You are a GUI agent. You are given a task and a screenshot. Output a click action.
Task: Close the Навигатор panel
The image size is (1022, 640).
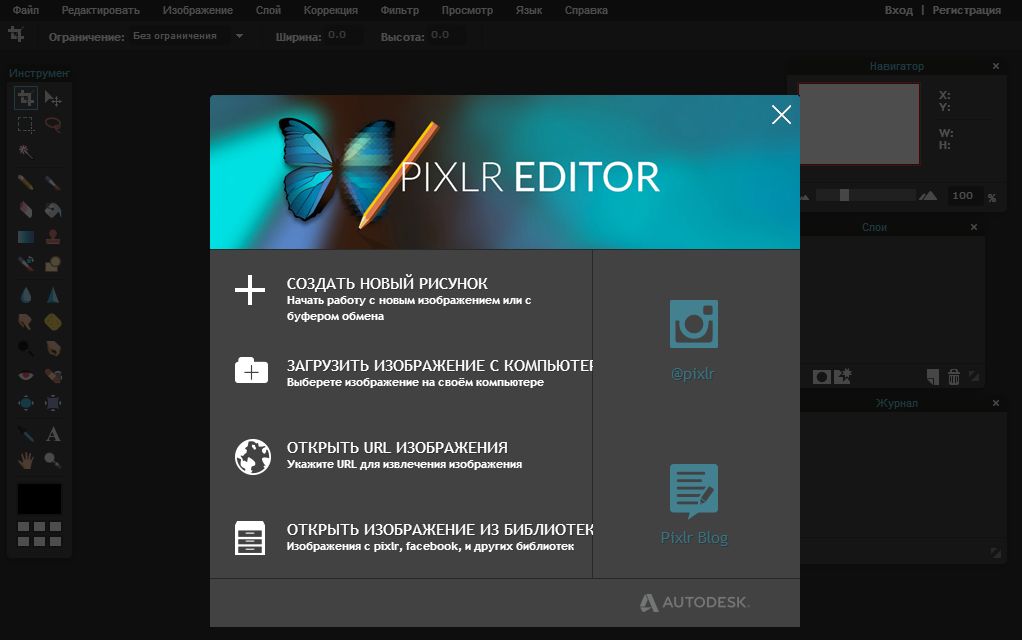(995, 66)
